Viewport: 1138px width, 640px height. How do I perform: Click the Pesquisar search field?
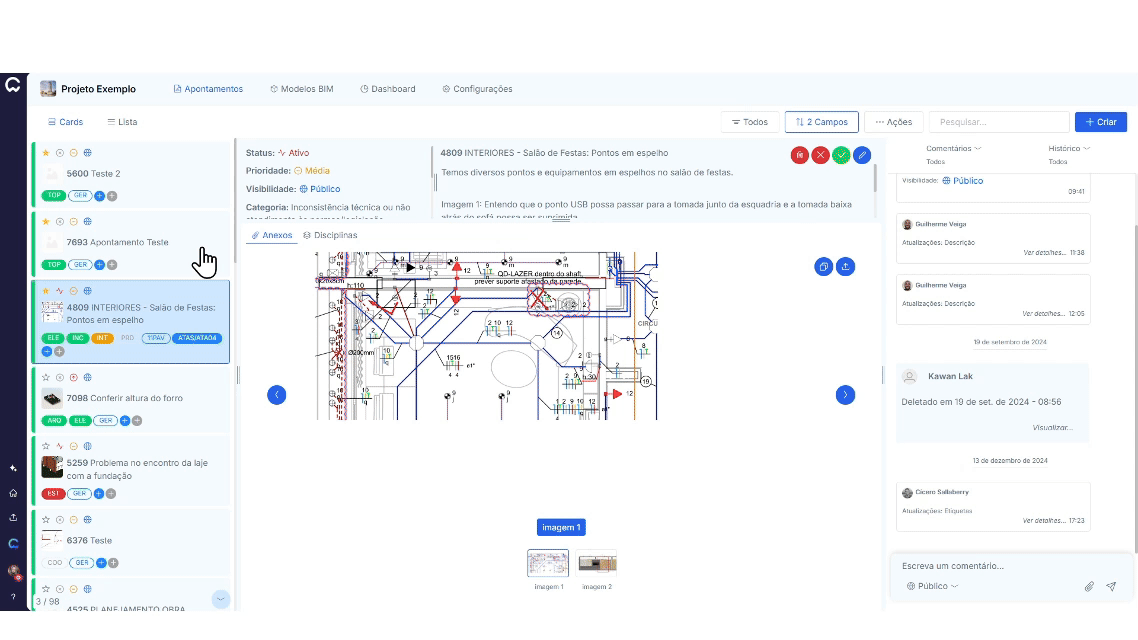coord(999,122)
